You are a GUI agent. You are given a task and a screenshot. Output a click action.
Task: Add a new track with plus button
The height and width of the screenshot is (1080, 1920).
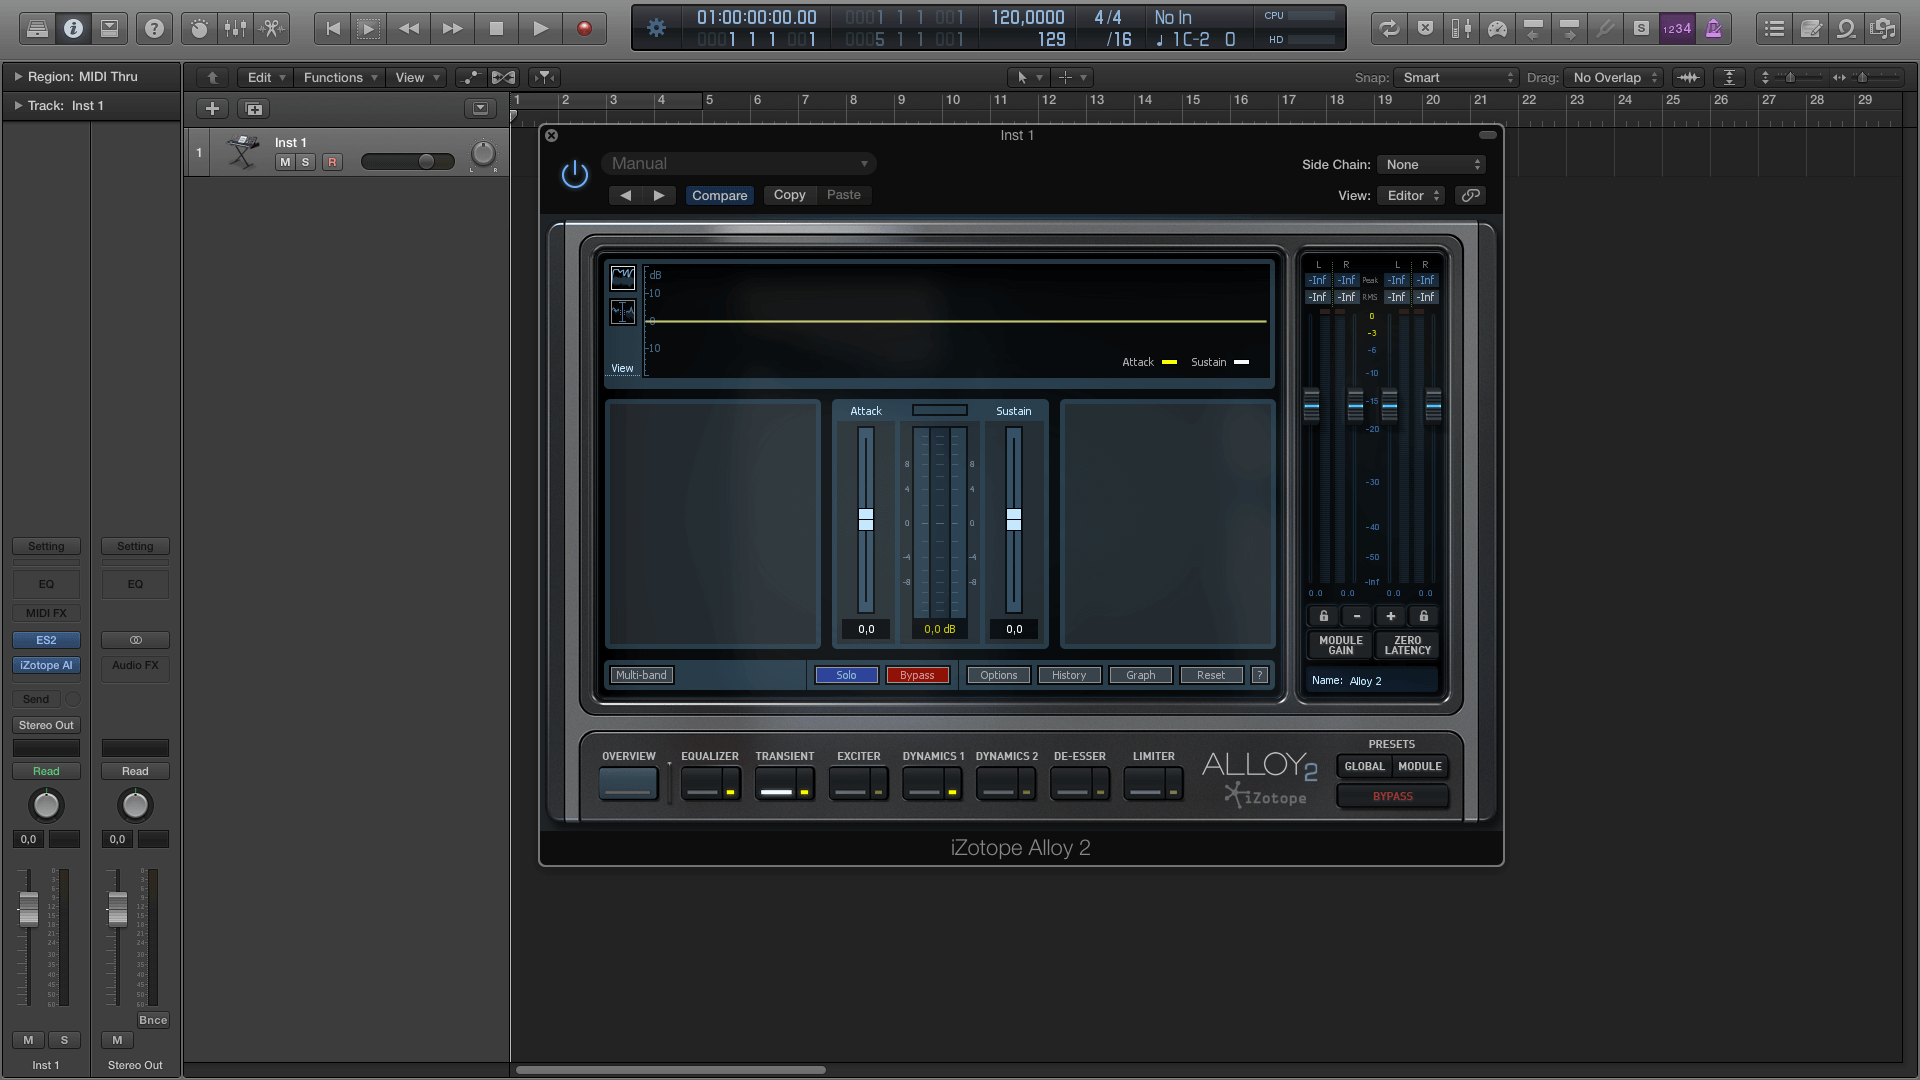pos(212,108)
